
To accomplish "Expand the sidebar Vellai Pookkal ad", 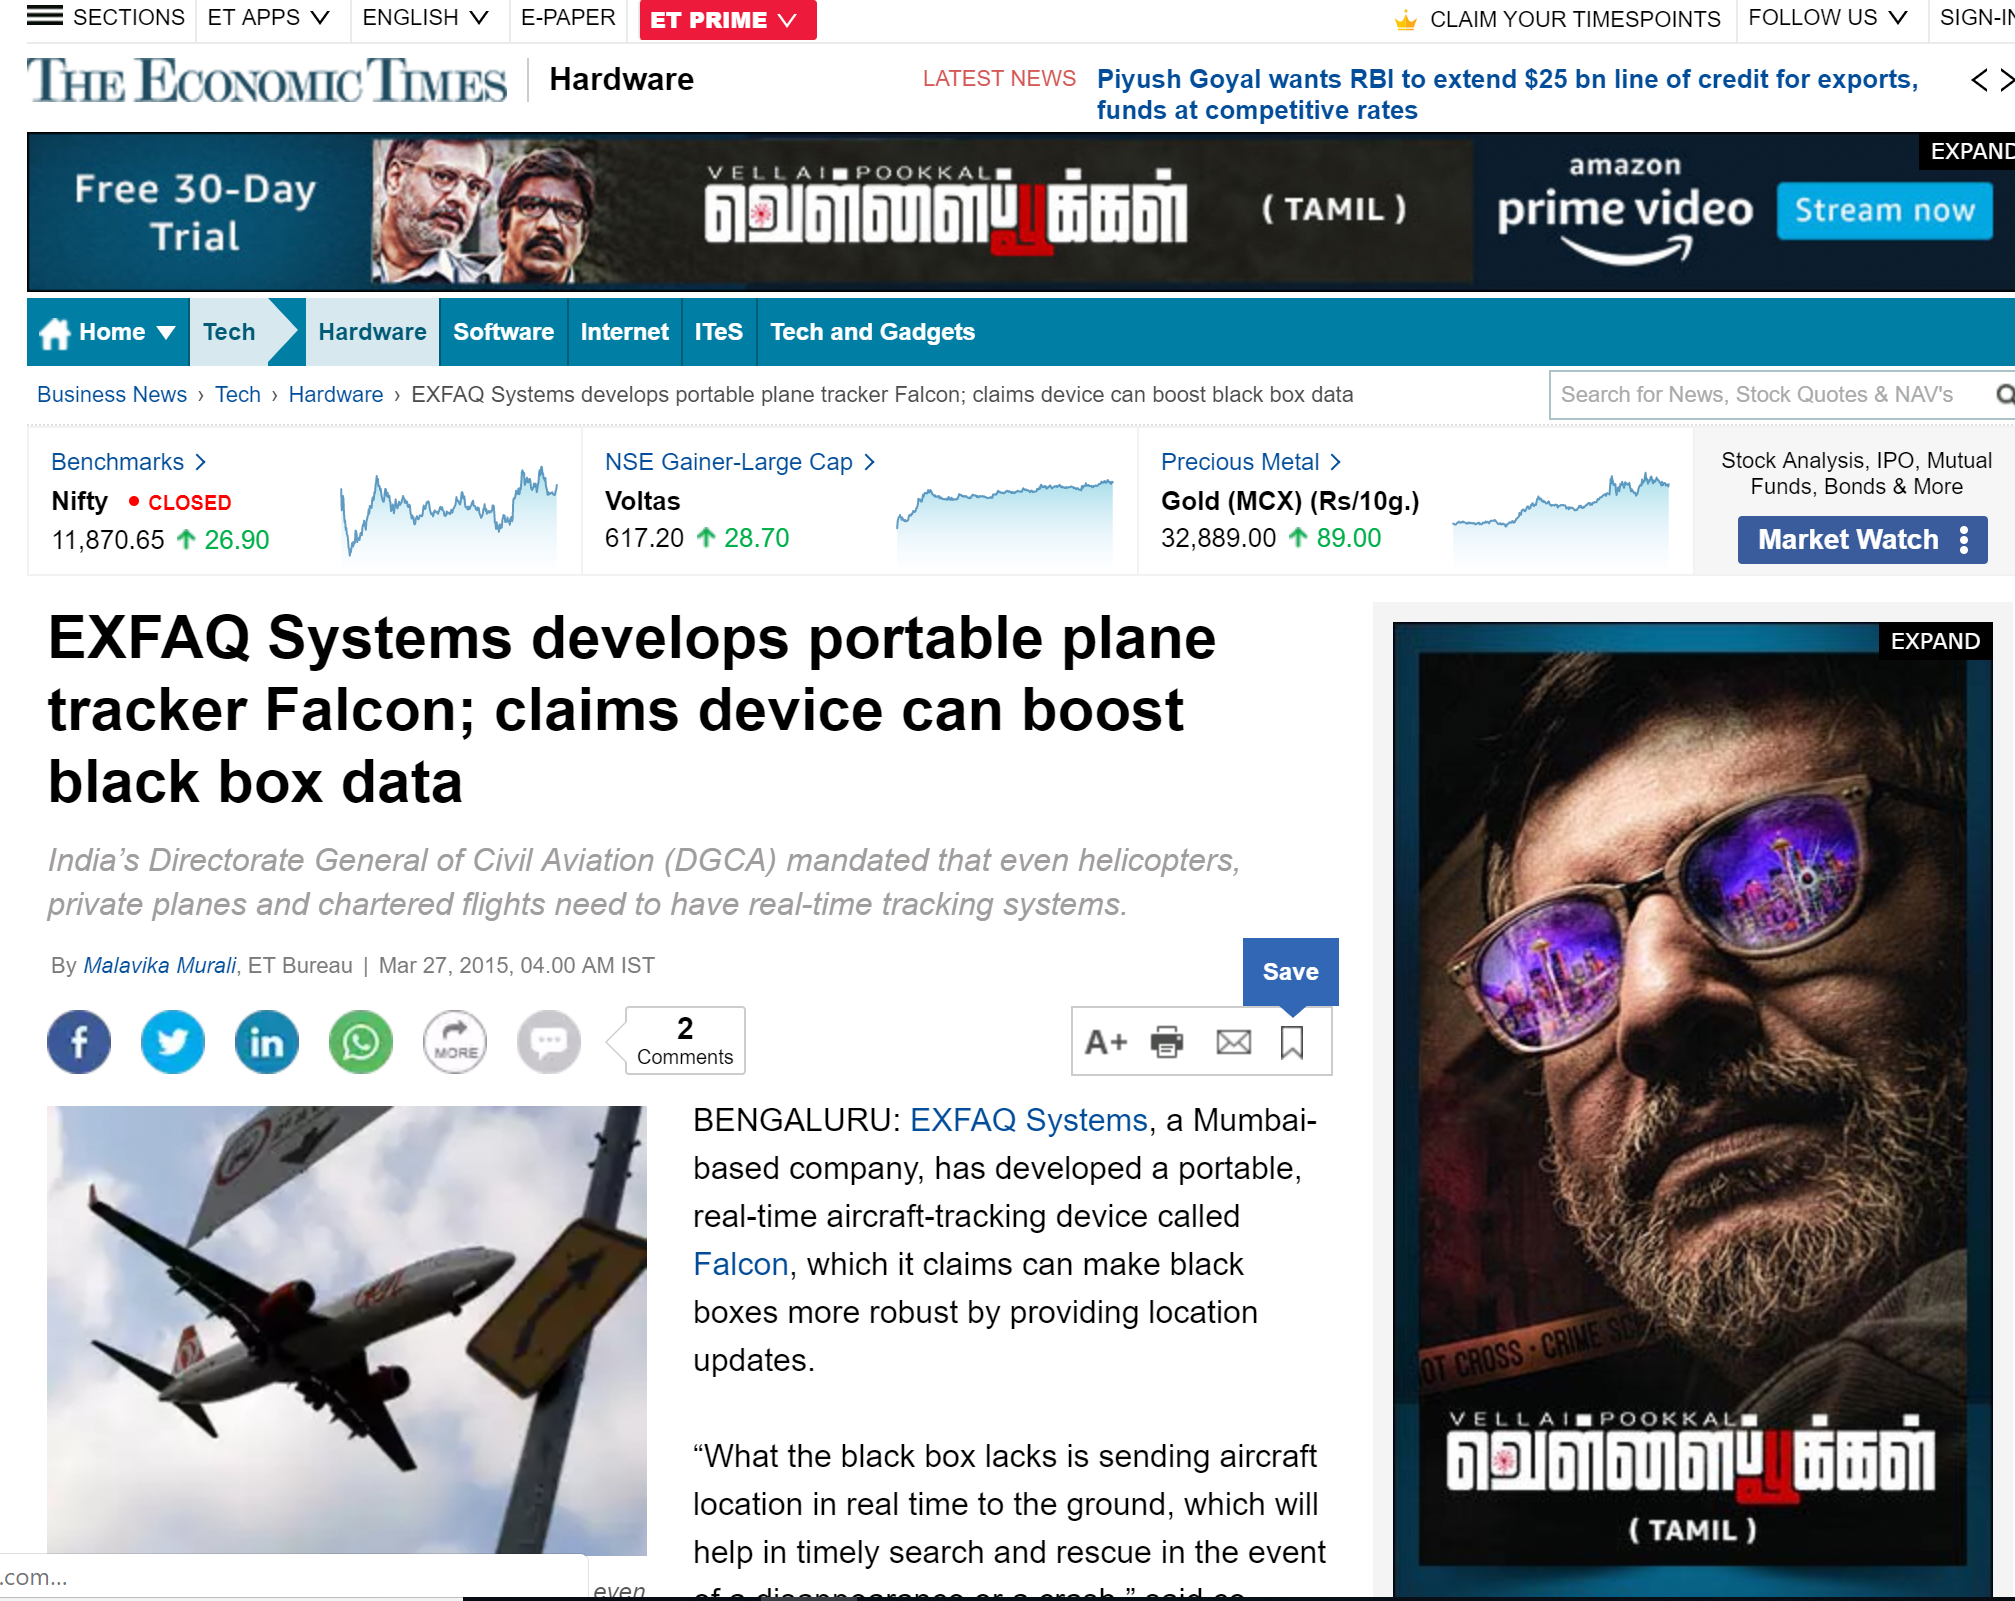I will click(1935, 641).
